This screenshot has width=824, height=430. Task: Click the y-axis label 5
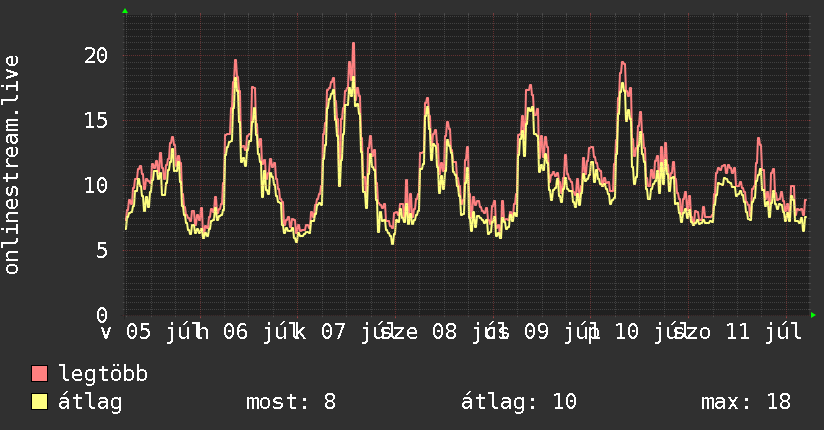point(102,250)
